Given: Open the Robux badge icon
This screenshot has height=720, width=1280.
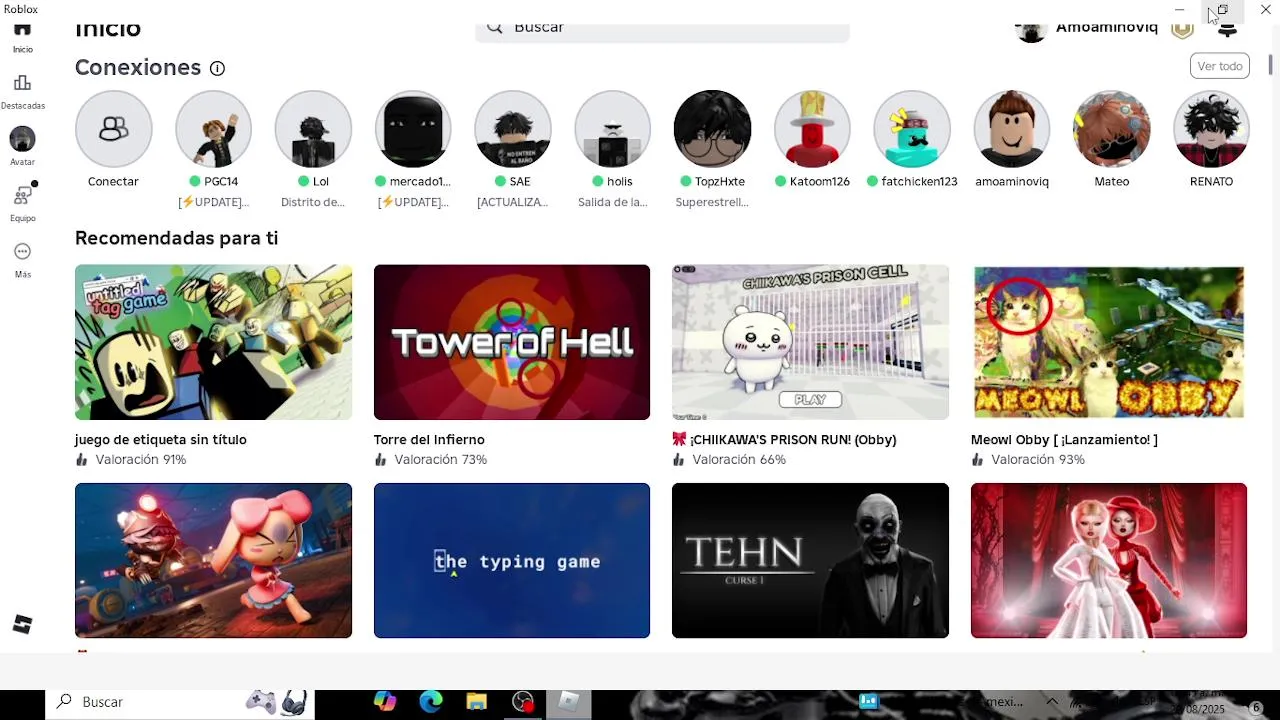Looking at the screenshot, I should click(1182, 28).
